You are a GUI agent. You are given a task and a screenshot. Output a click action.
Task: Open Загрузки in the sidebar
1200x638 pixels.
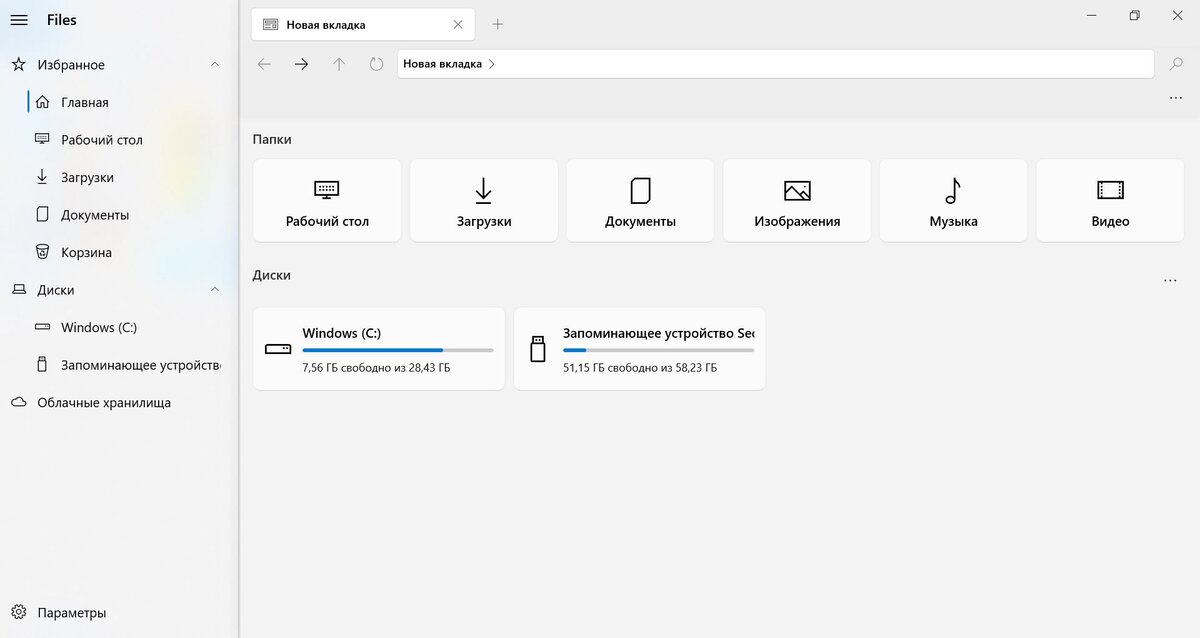tap(87, 177)
